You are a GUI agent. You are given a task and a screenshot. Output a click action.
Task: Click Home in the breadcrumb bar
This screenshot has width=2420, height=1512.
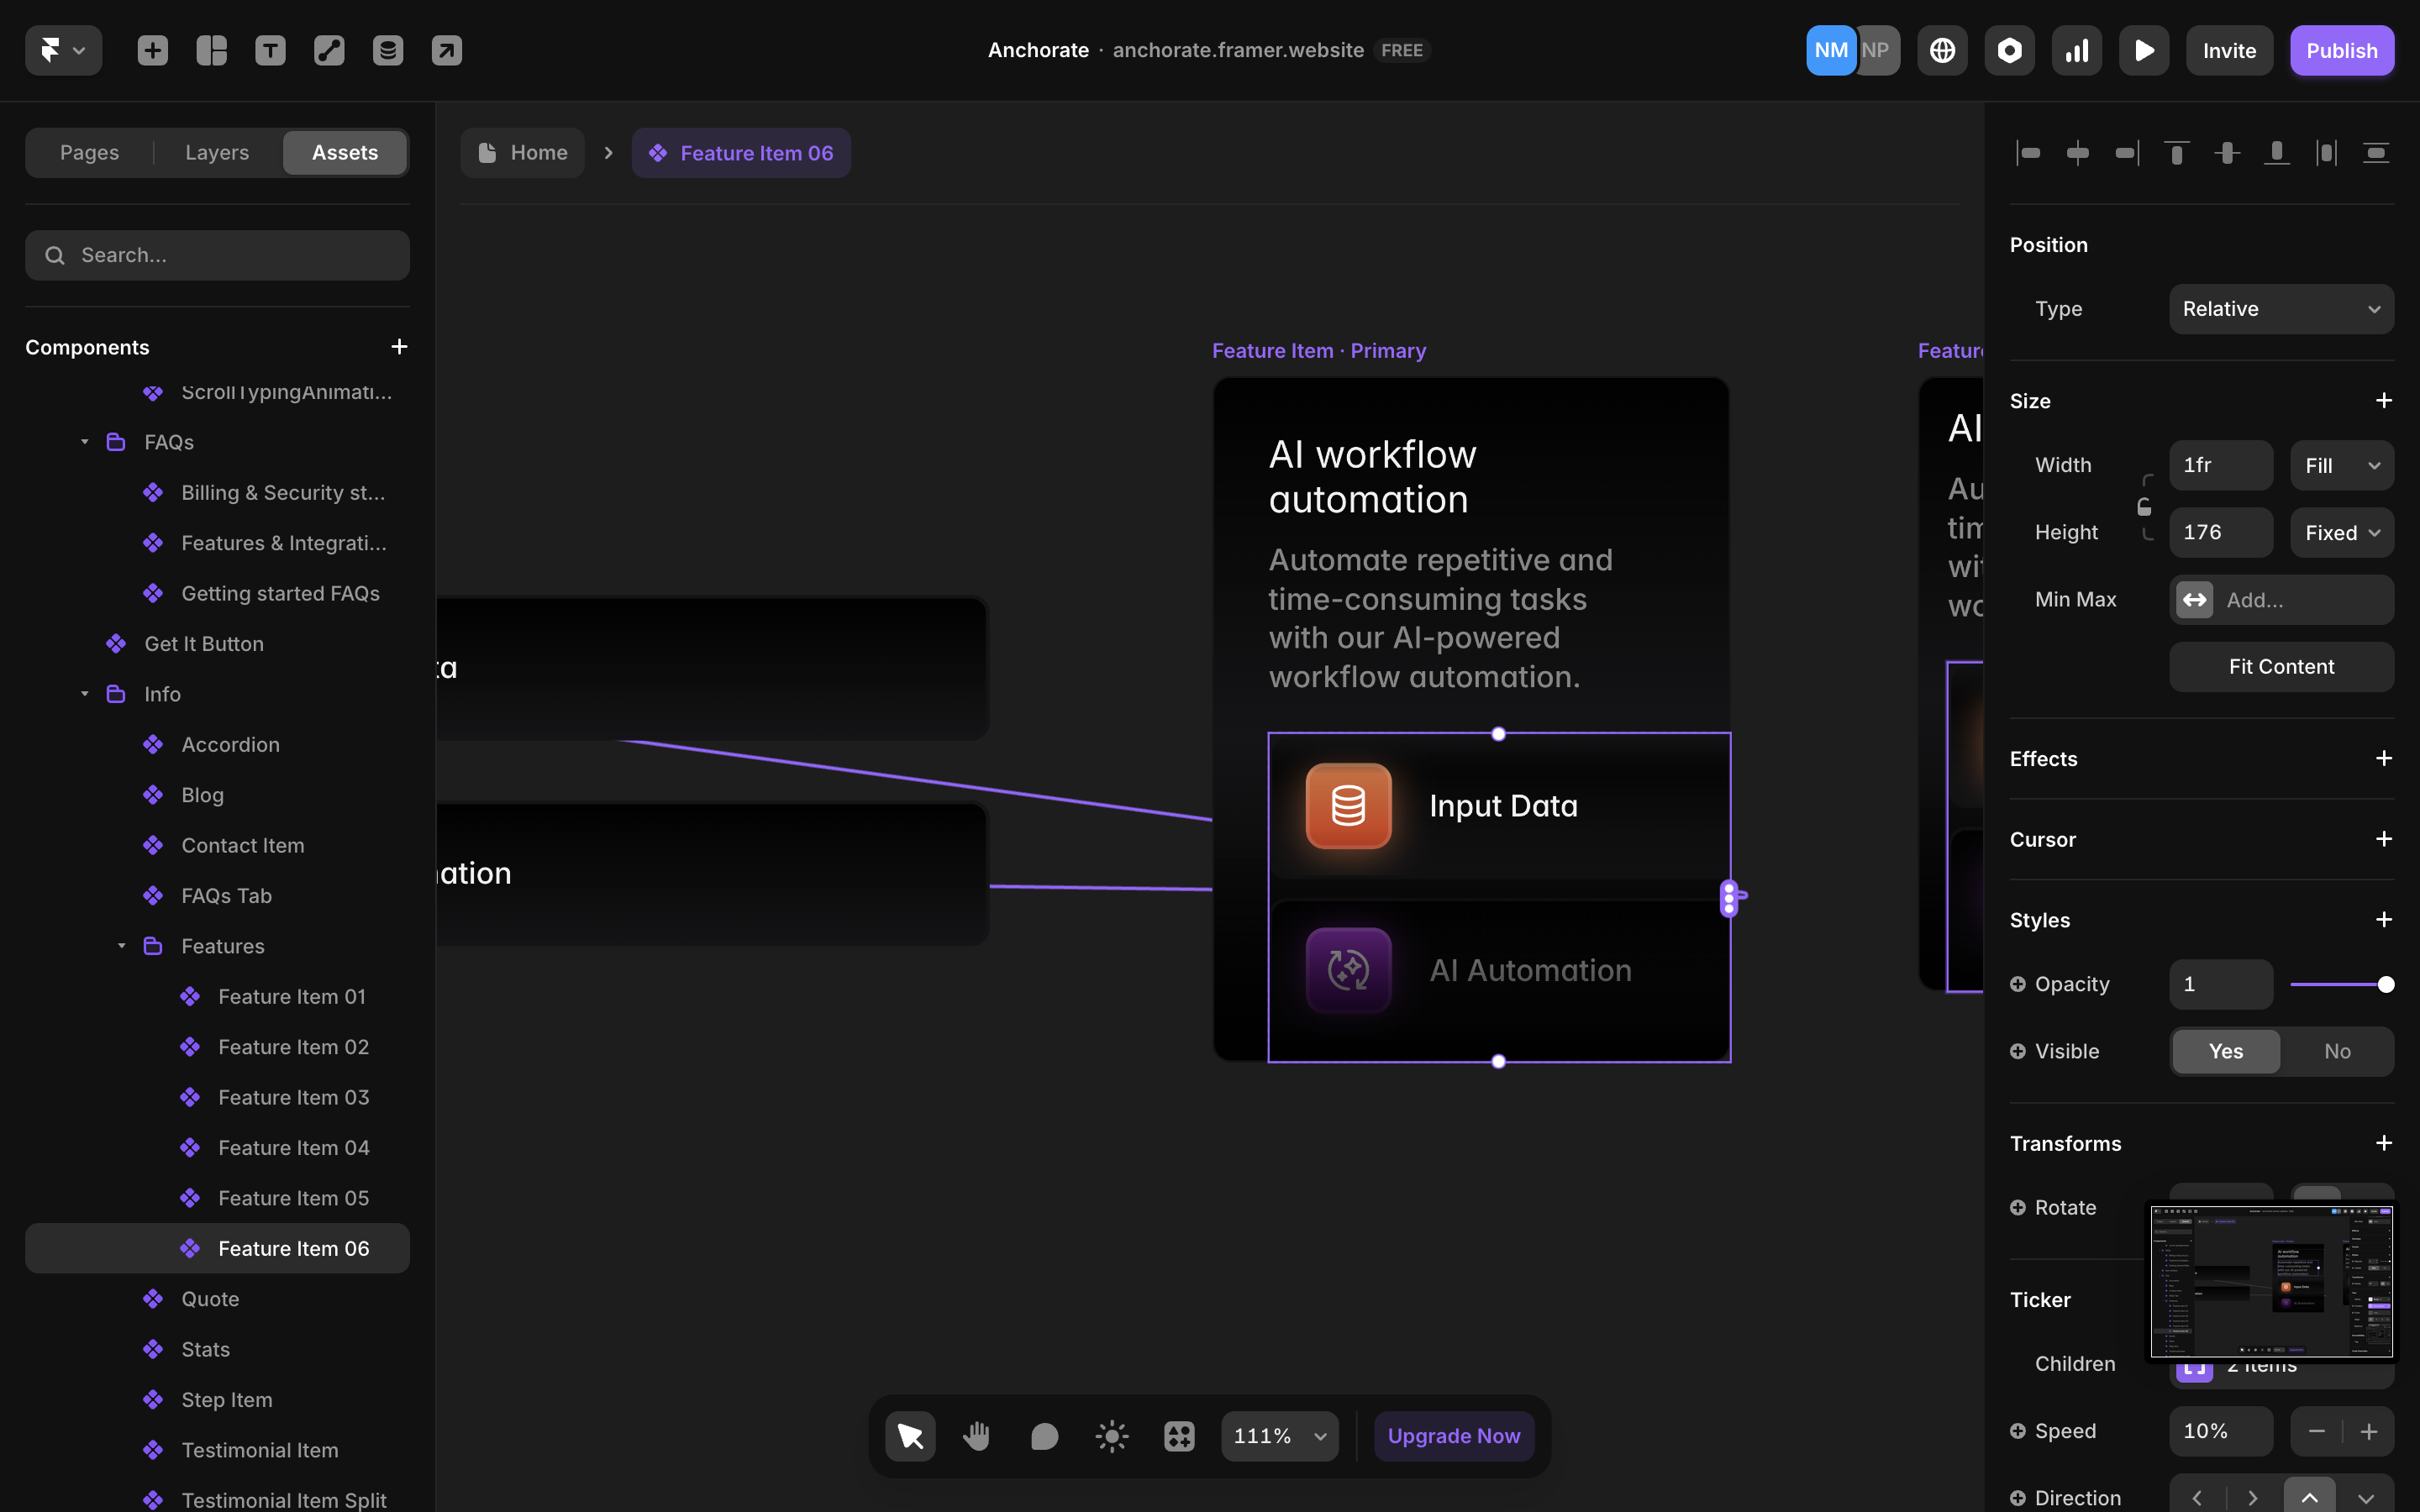click(x=523, y=152)
